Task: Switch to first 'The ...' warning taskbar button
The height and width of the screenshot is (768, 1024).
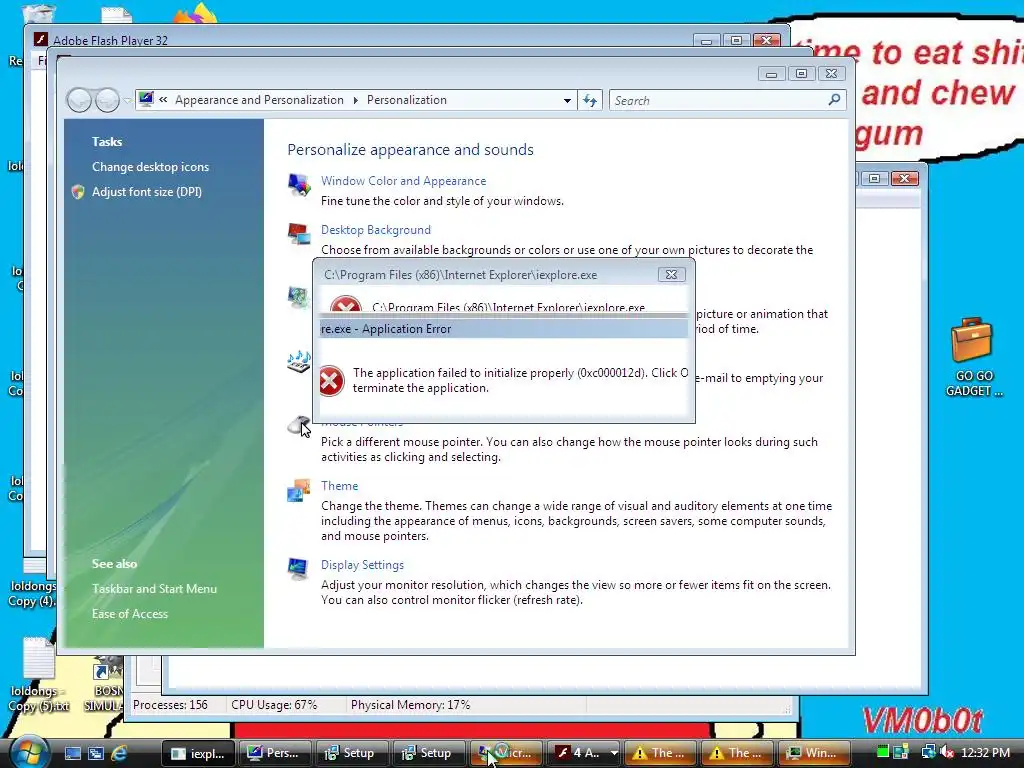Action: click(x=660, y=753)
